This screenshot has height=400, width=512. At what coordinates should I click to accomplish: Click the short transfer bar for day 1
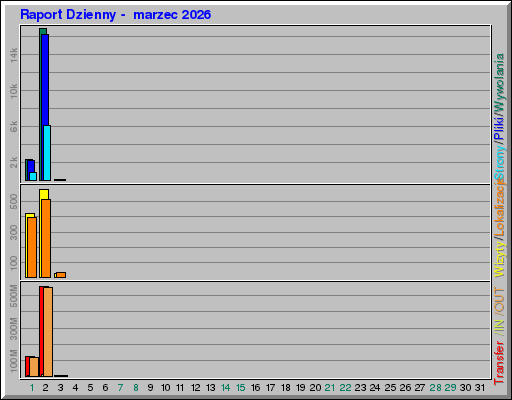pos(34,367)
